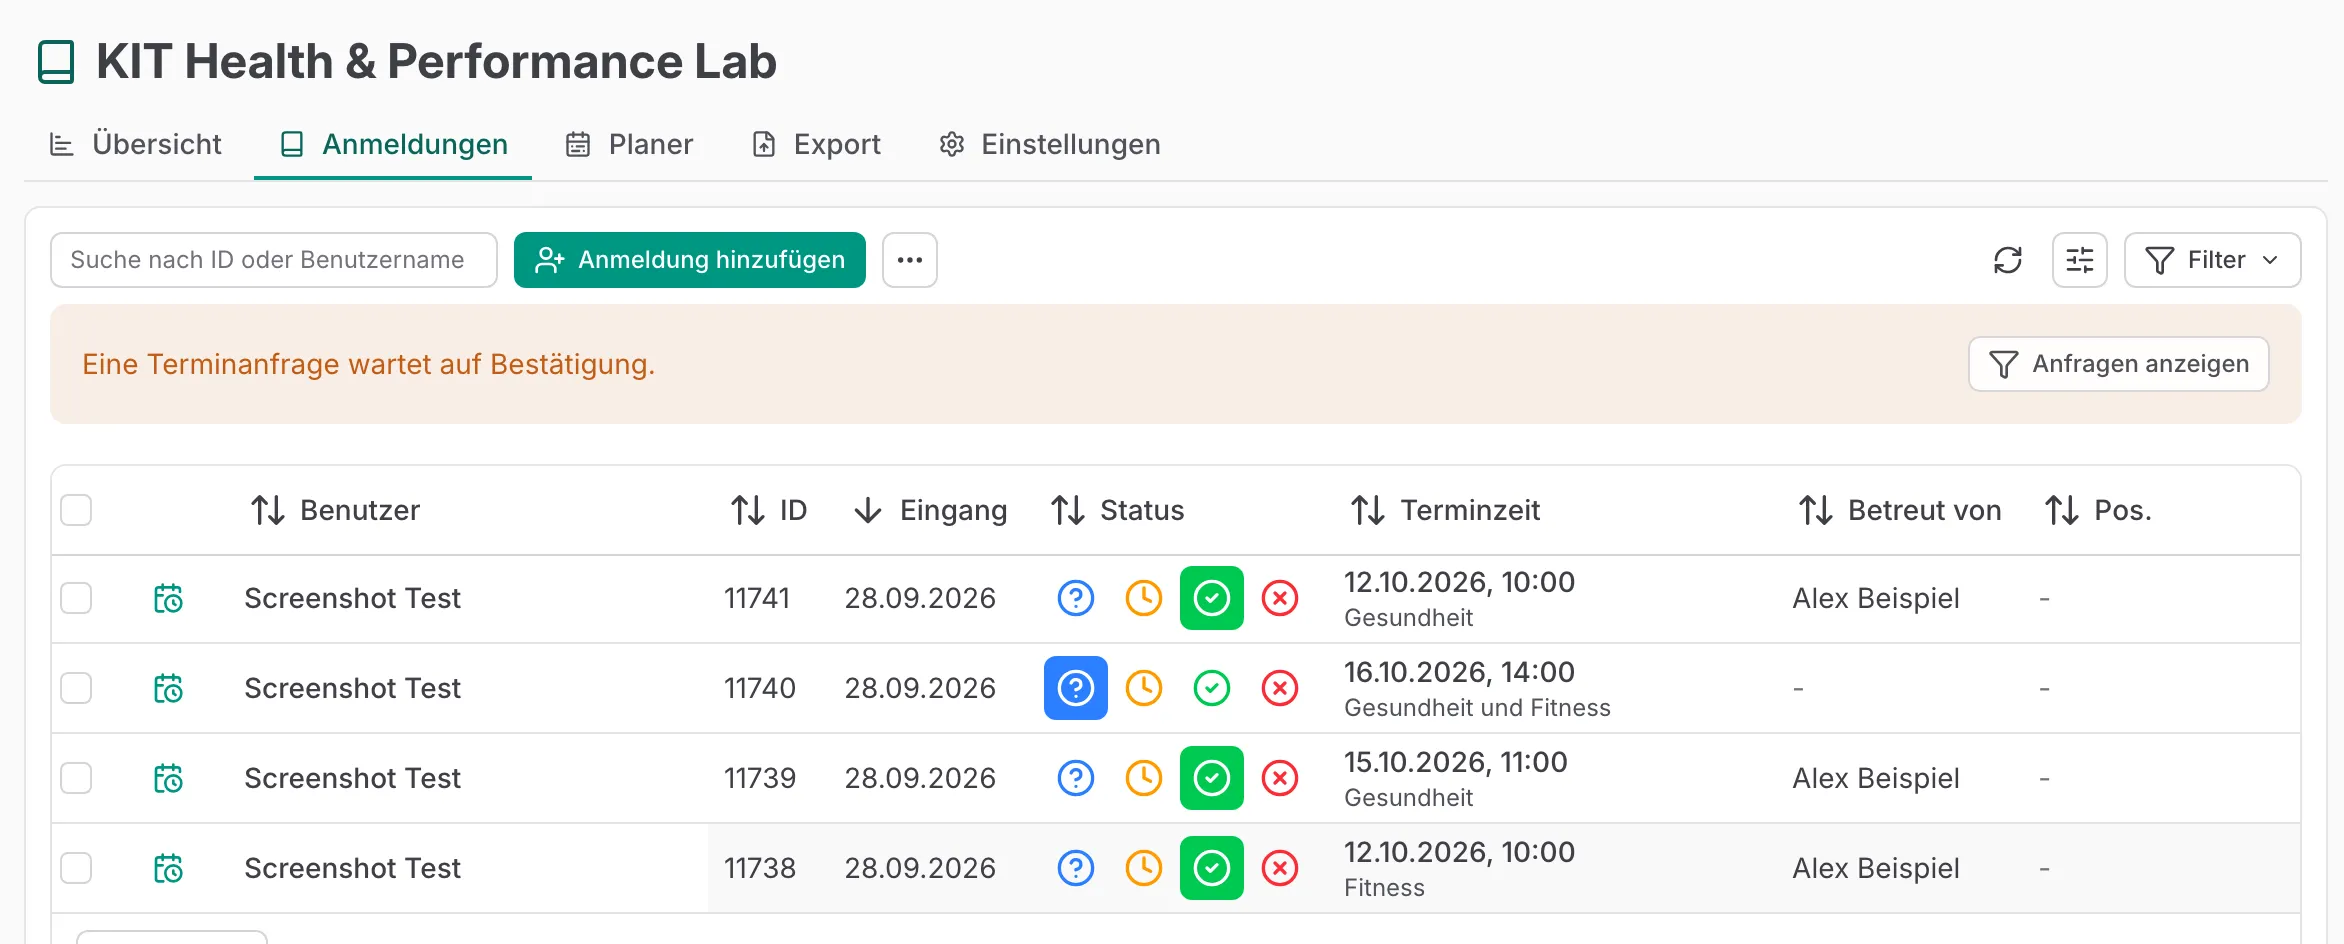Go to the Export tab
2344x944 pixels.
pyautogui.click(x=816, y=144)
